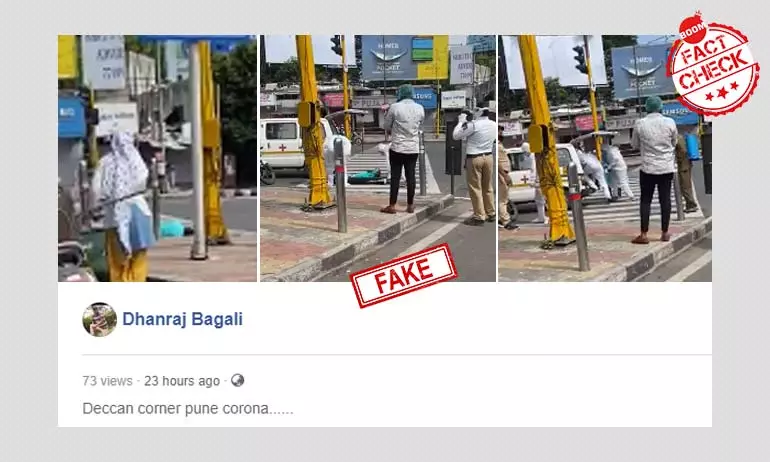
Task: Click the traffic light in right photo
Action: click(x=580, y=59)
